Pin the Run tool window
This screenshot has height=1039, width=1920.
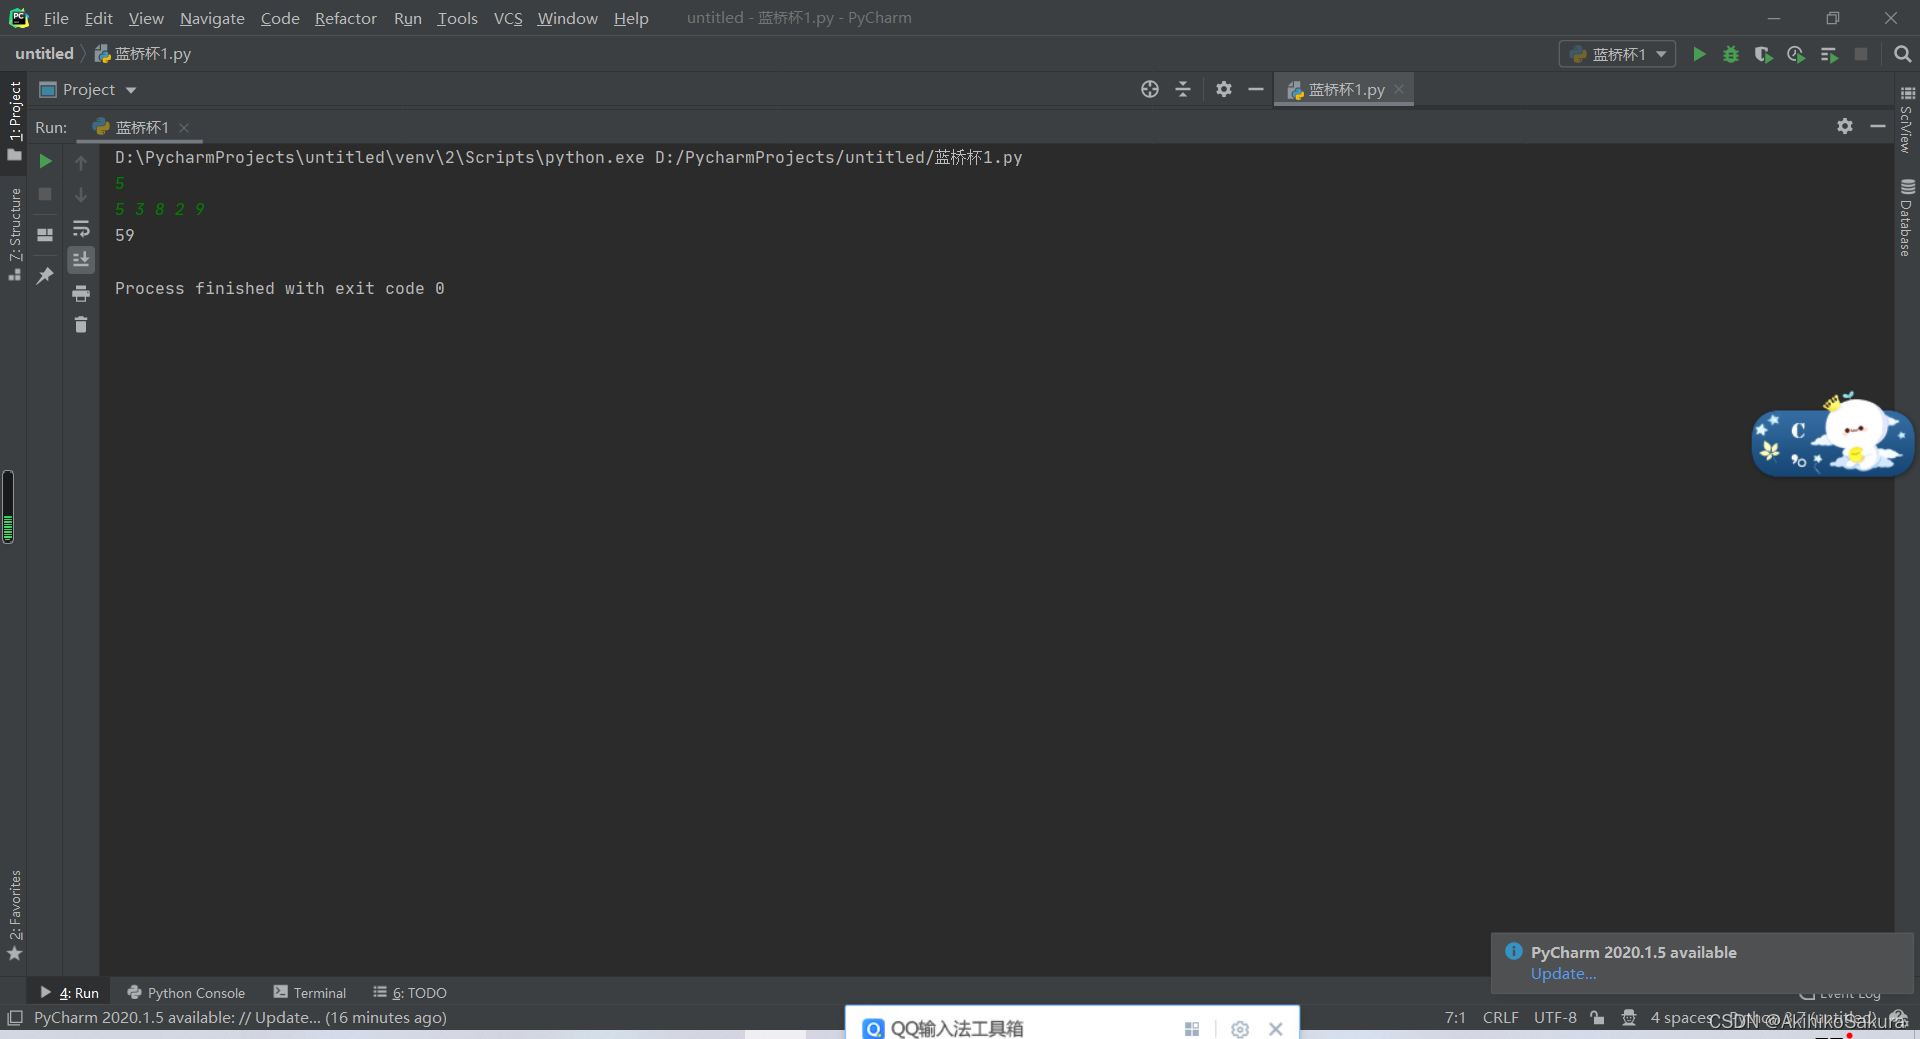point(45,275)
